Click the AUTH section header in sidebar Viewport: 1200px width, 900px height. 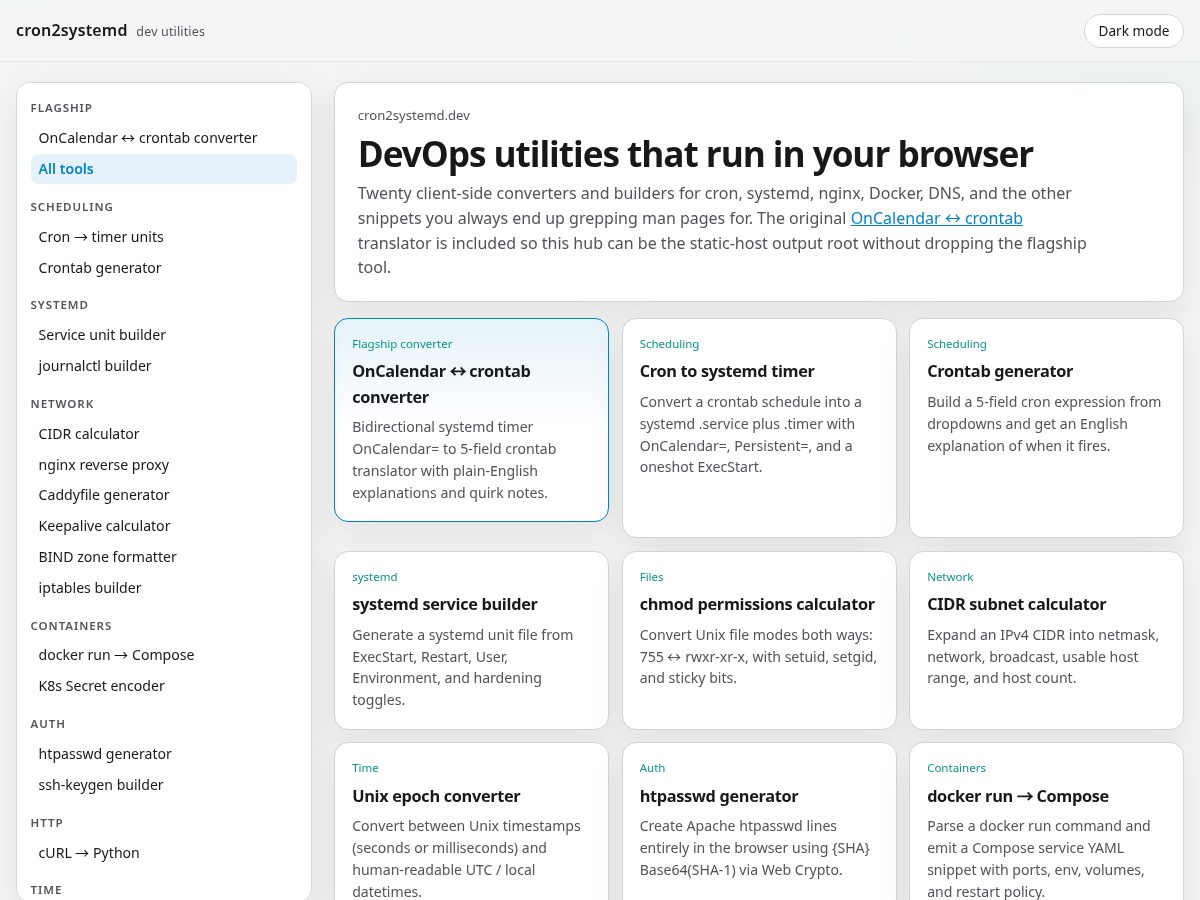click(48, 724)
